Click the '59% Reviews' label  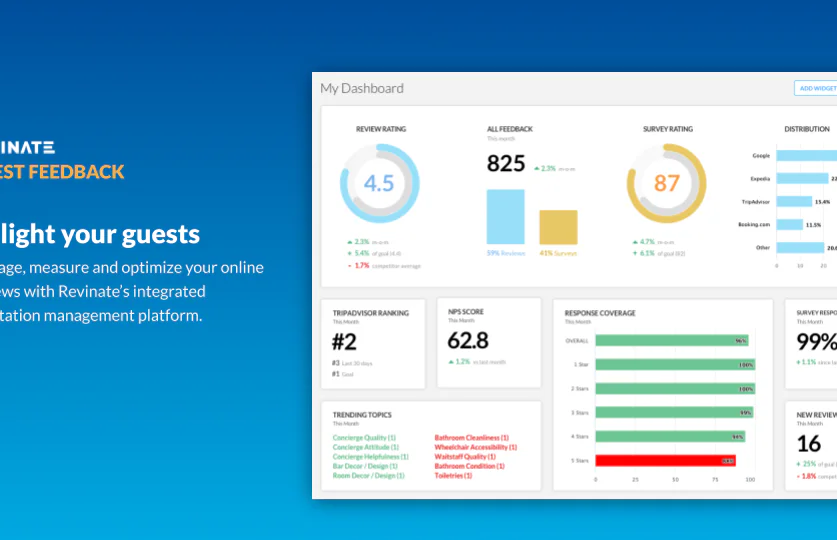tap(506, 253)
